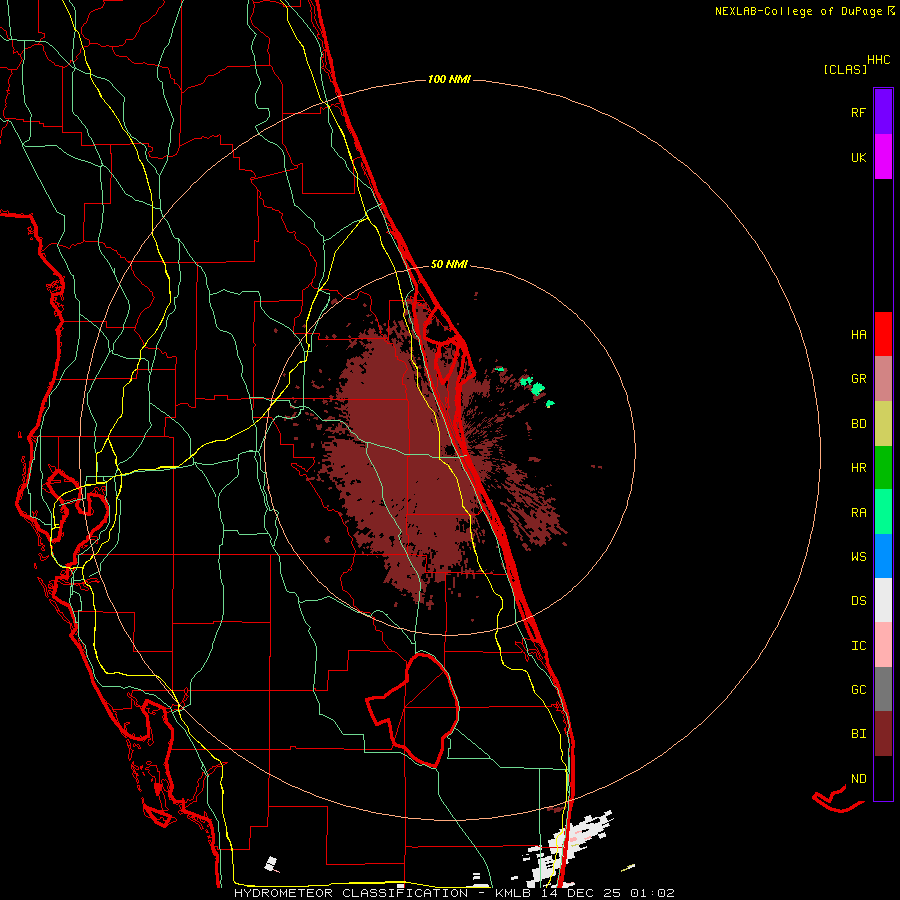
Task: Click the large green rain echo offshore
Action: click(x=537, y=389)
